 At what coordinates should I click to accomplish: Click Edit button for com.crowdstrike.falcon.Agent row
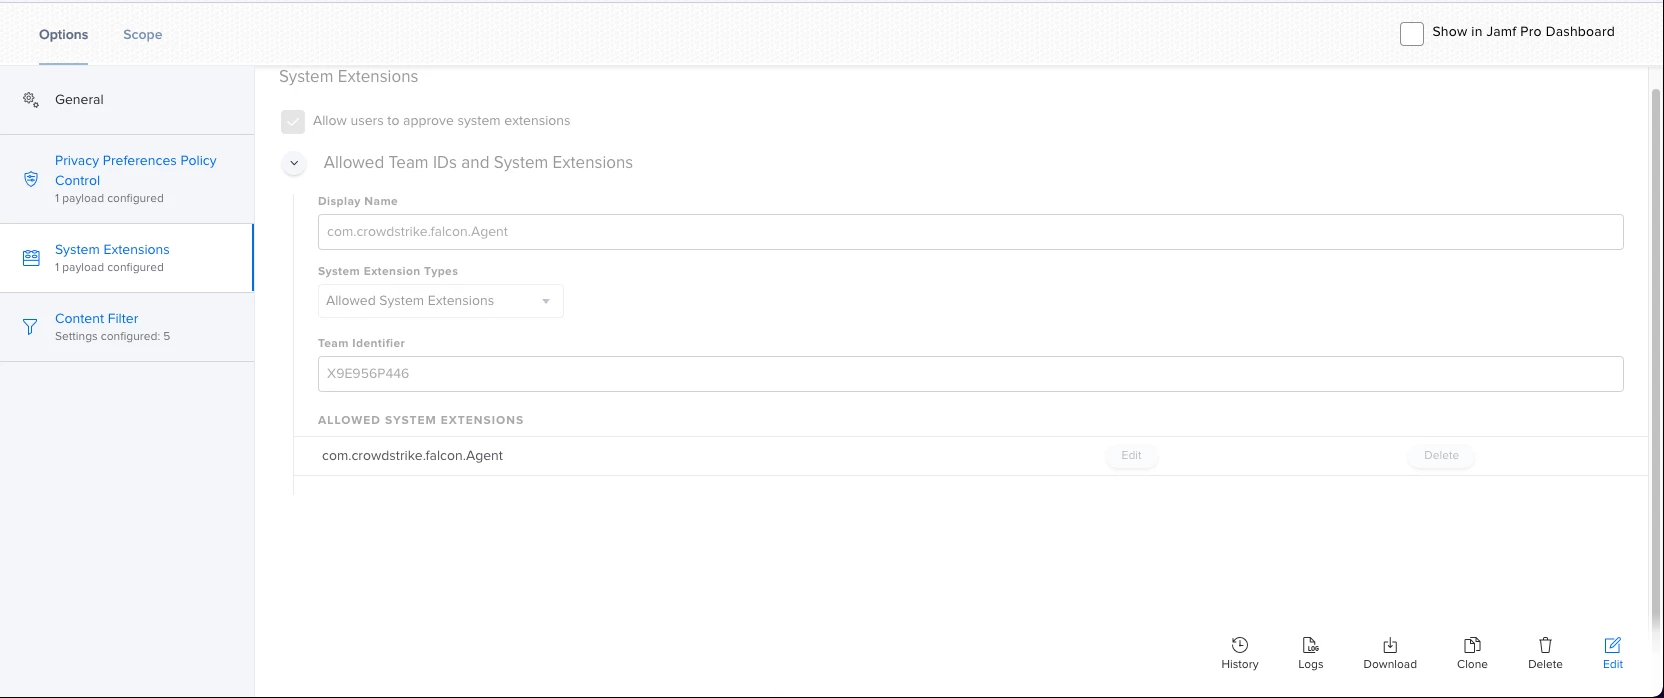point(1131,456)
